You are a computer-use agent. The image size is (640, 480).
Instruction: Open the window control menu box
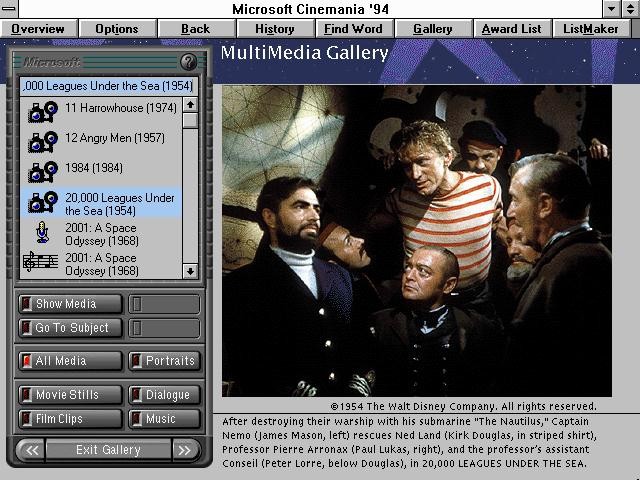pos(9,9)
